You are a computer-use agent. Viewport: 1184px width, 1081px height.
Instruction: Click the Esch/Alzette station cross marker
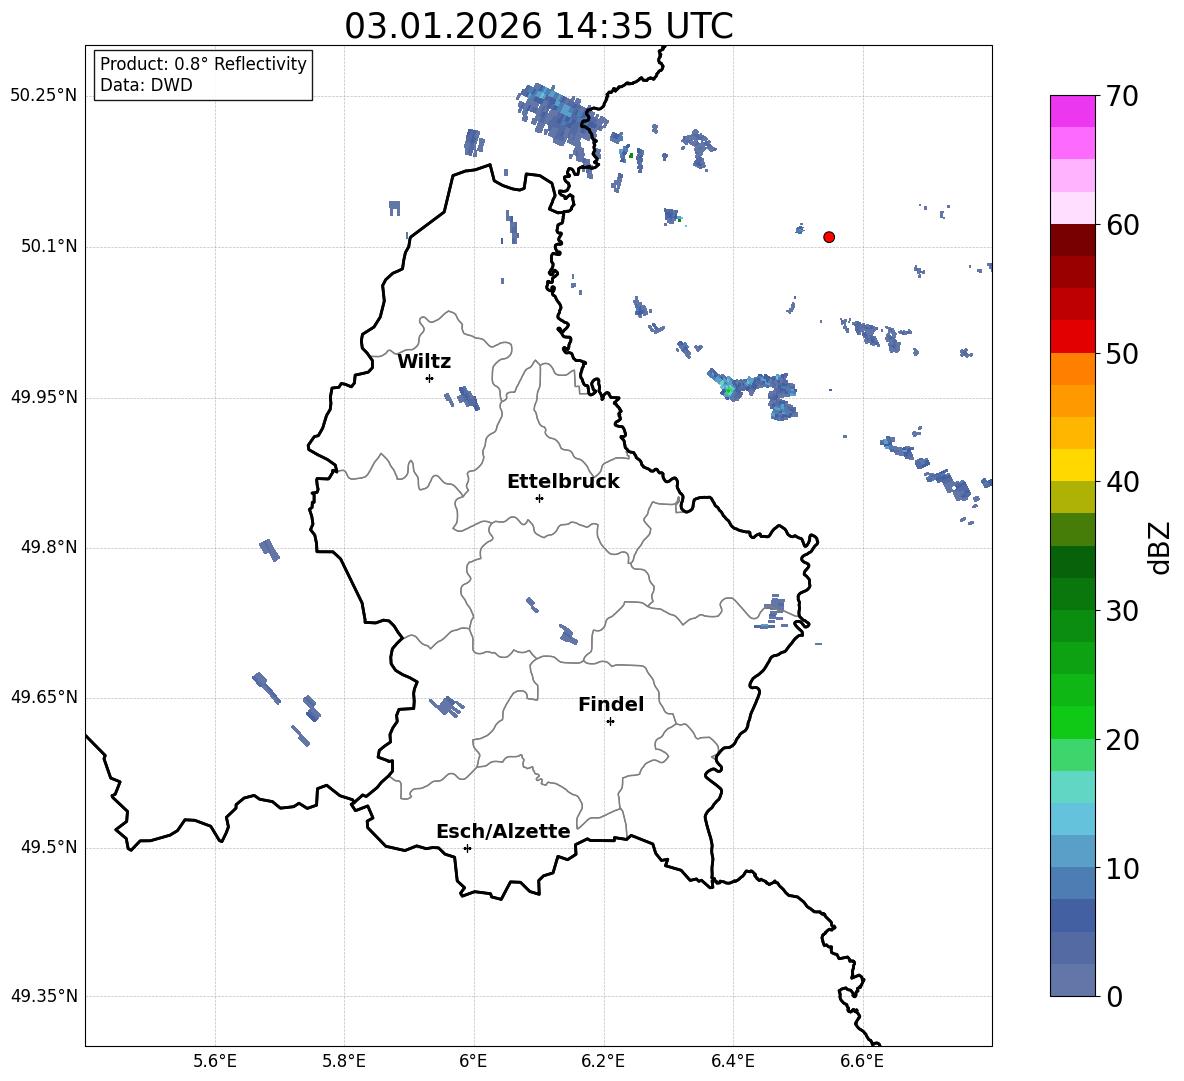coord(467,848)
